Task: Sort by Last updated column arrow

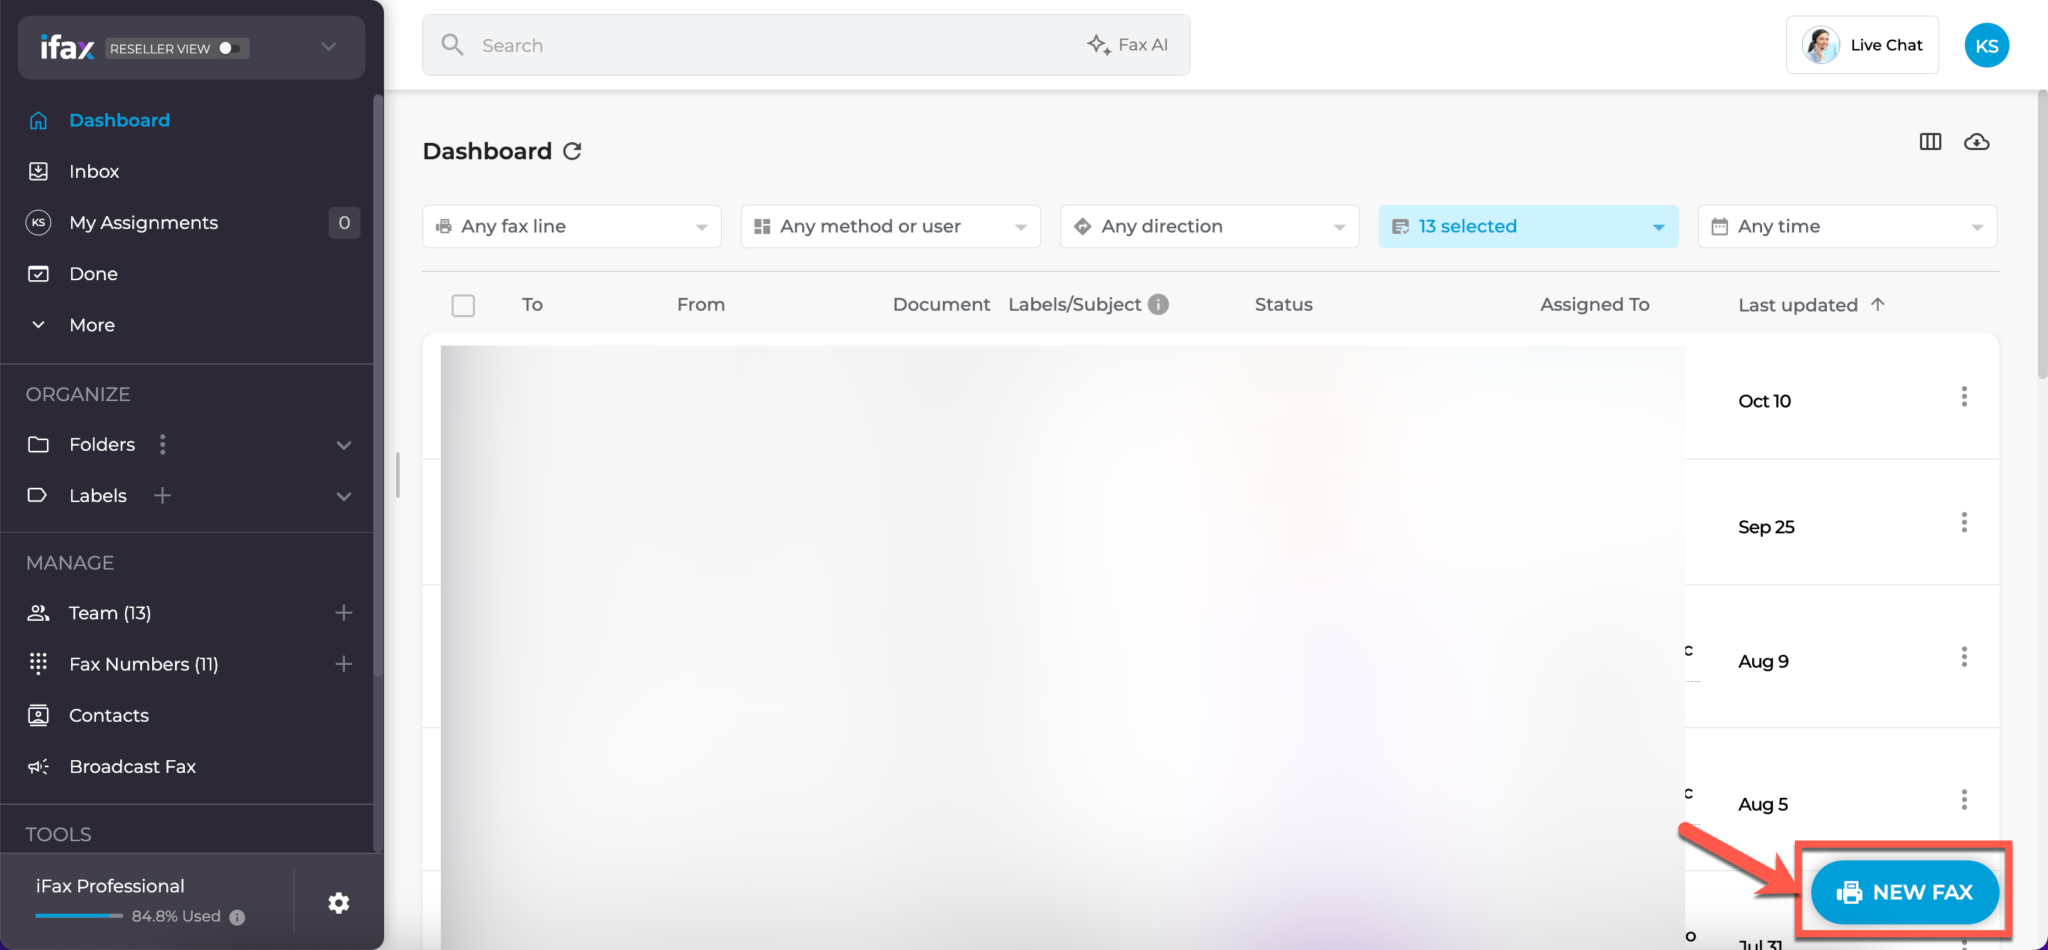Action: click(x=1877, y=304)
